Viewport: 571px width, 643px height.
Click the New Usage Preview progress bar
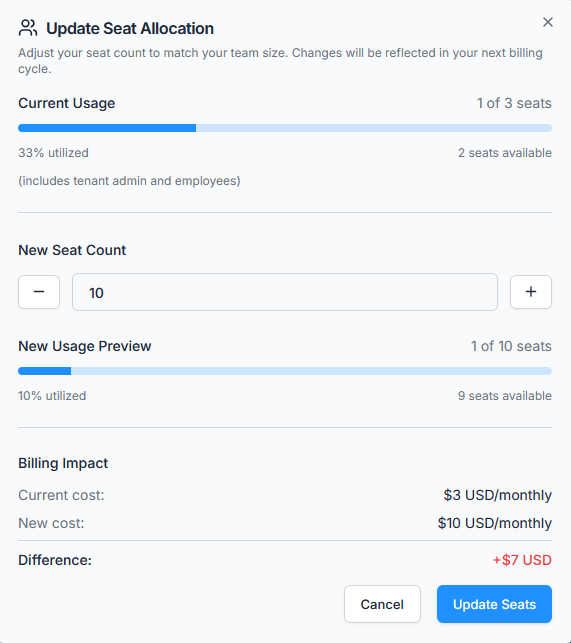(285, 371)
